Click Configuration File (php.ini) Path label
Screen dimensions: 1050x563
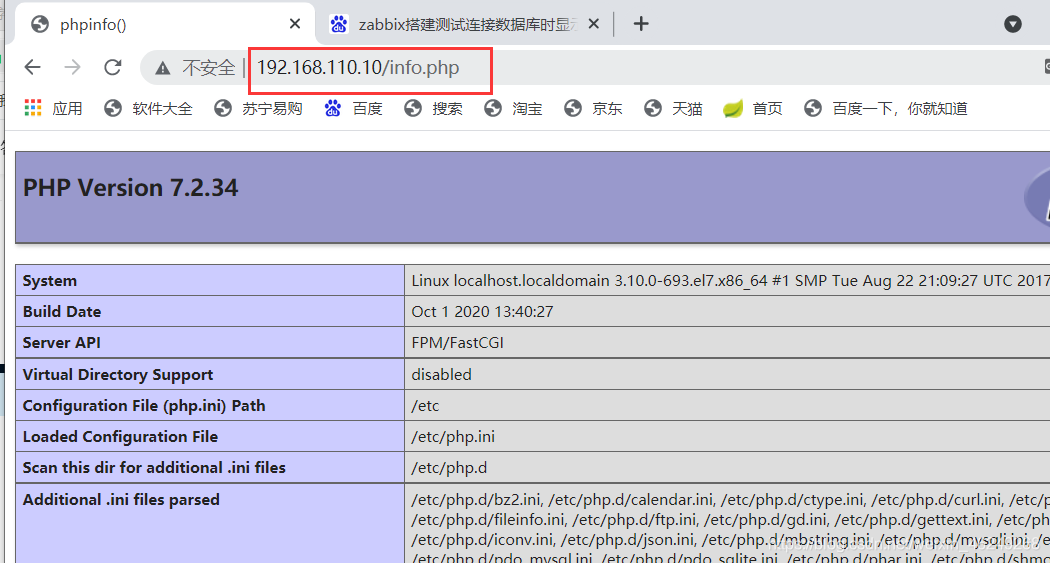pyautogui.click(x=144, y=406)
